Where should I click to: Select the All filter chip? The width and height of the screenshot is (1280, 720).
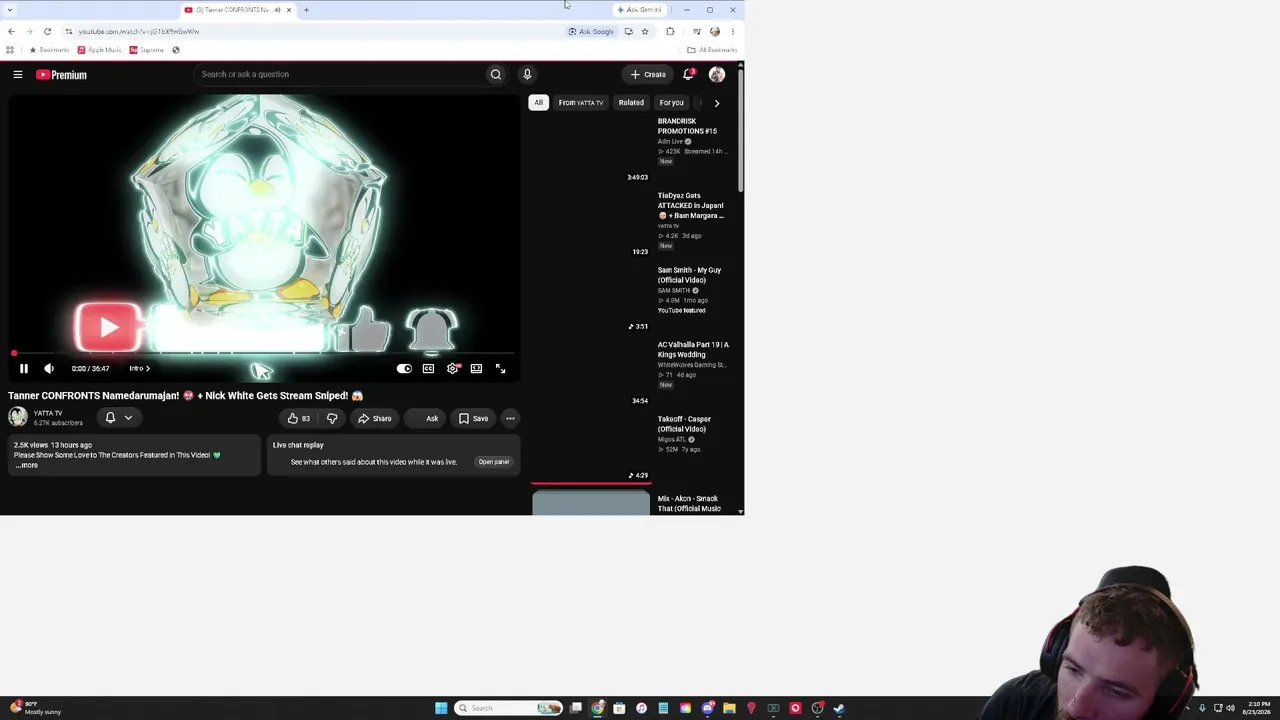538,102
